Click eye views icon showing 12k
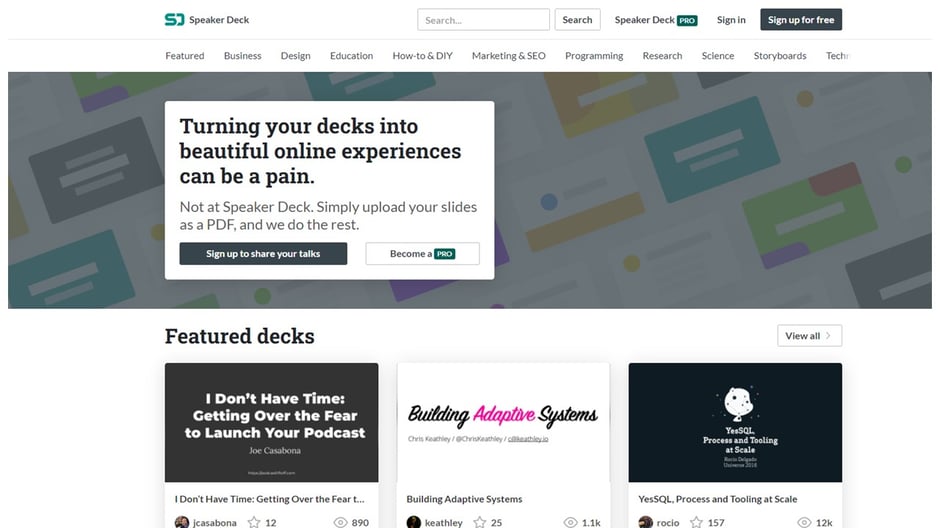The width and height of the screenshot is (940, 528). [805, 523]
